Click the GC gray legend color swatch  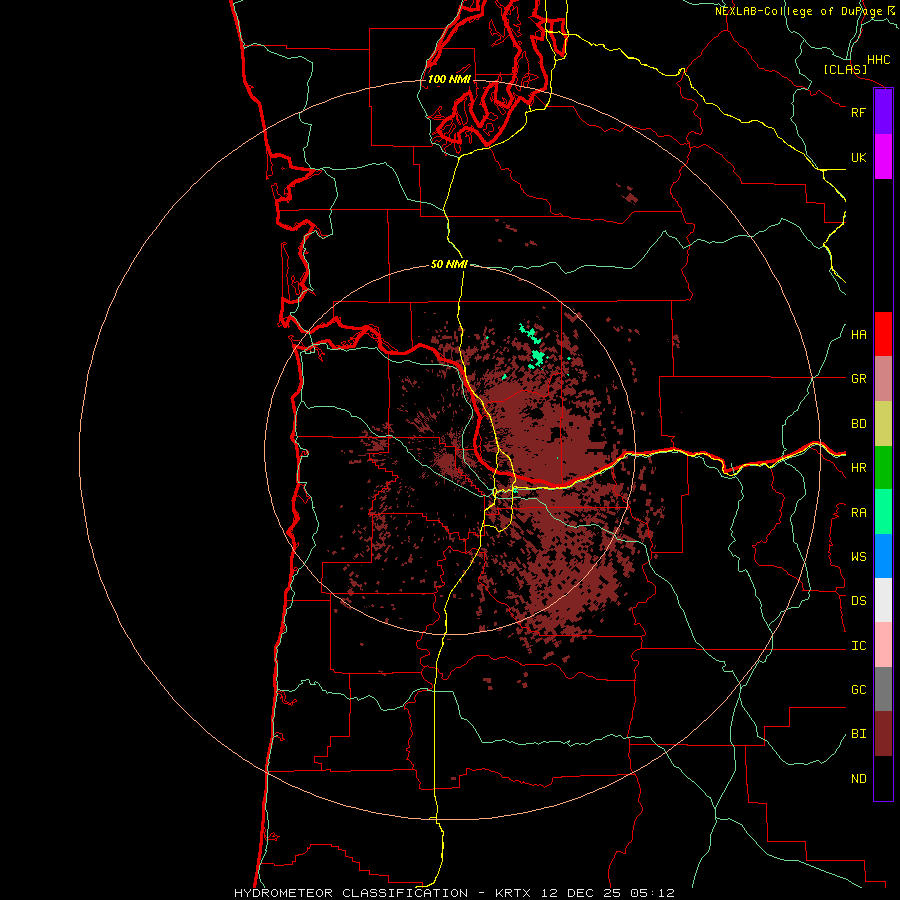883,689
